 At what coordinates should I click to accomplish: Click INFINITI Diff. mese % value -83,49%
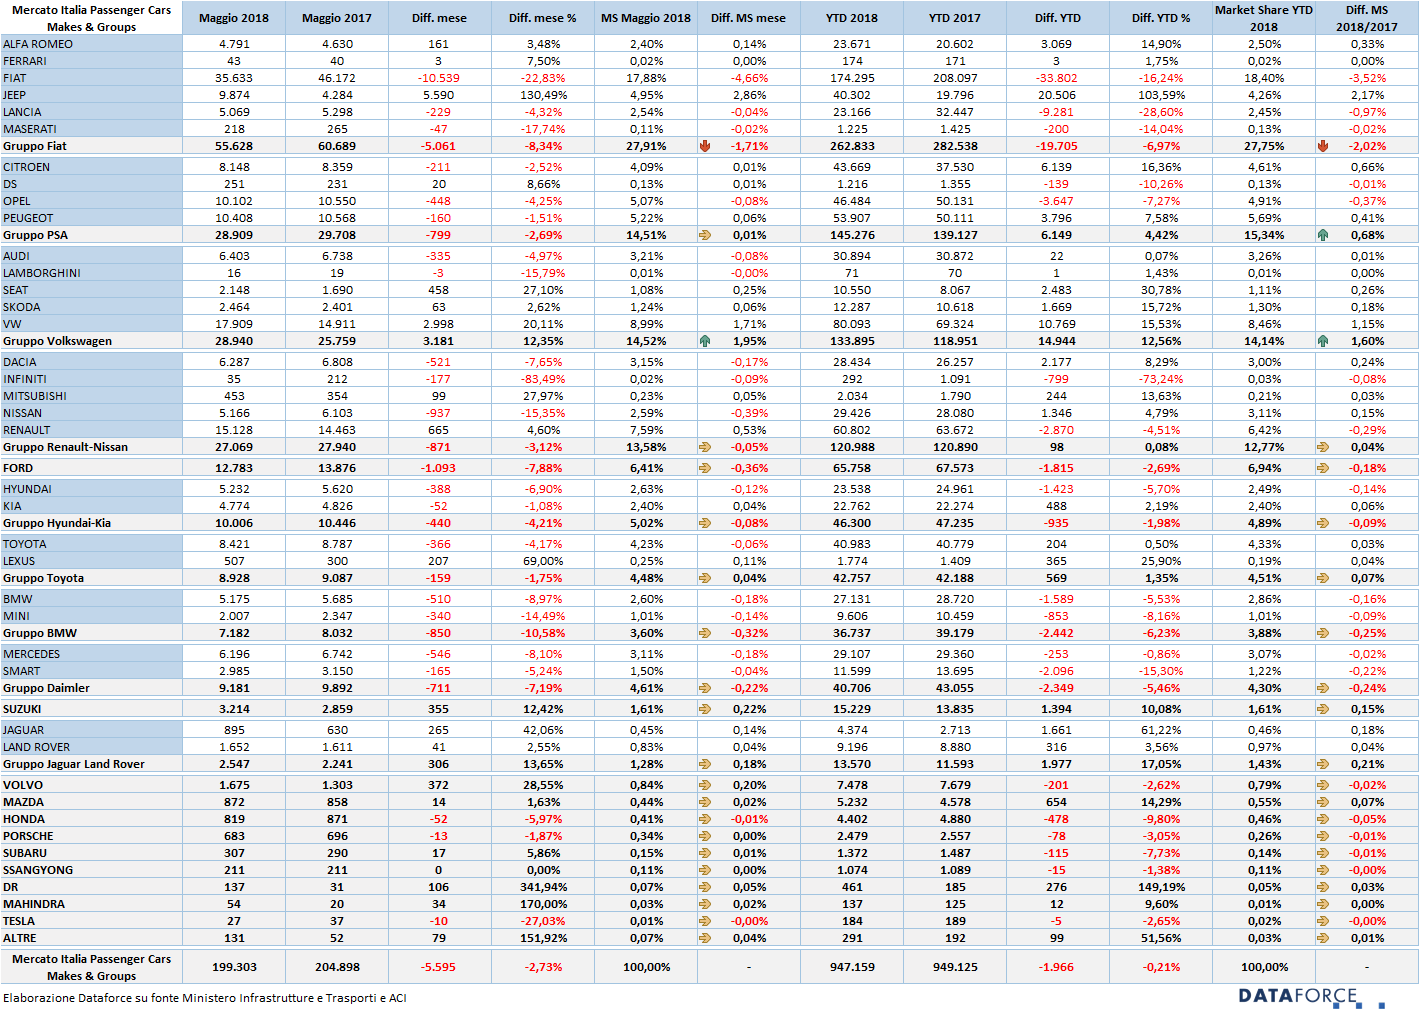(543, 379)
